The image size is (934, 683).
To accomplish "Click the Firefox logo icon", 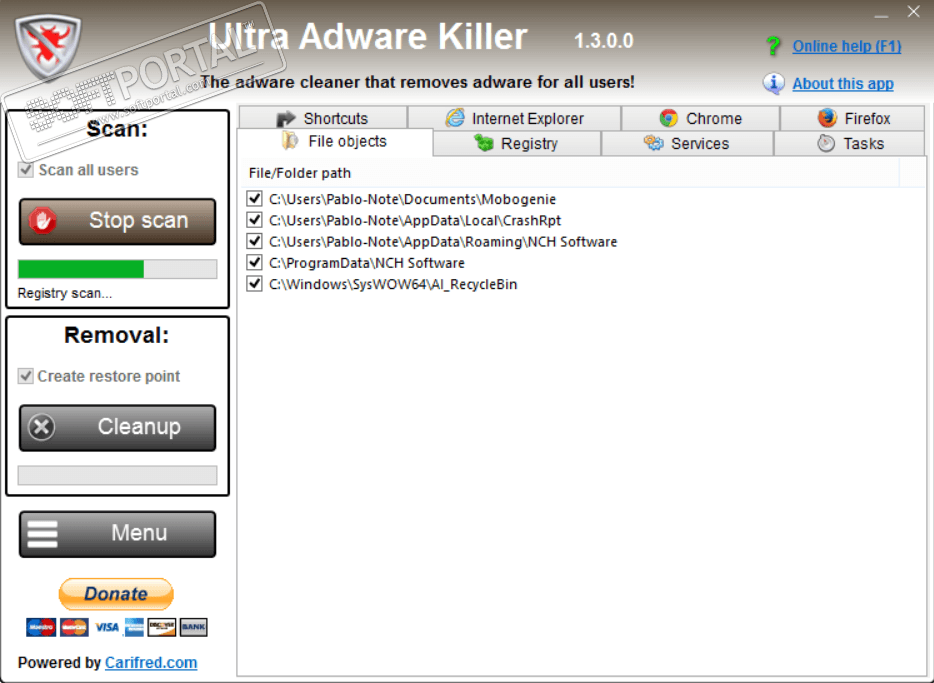I will [x=827, y=118].
